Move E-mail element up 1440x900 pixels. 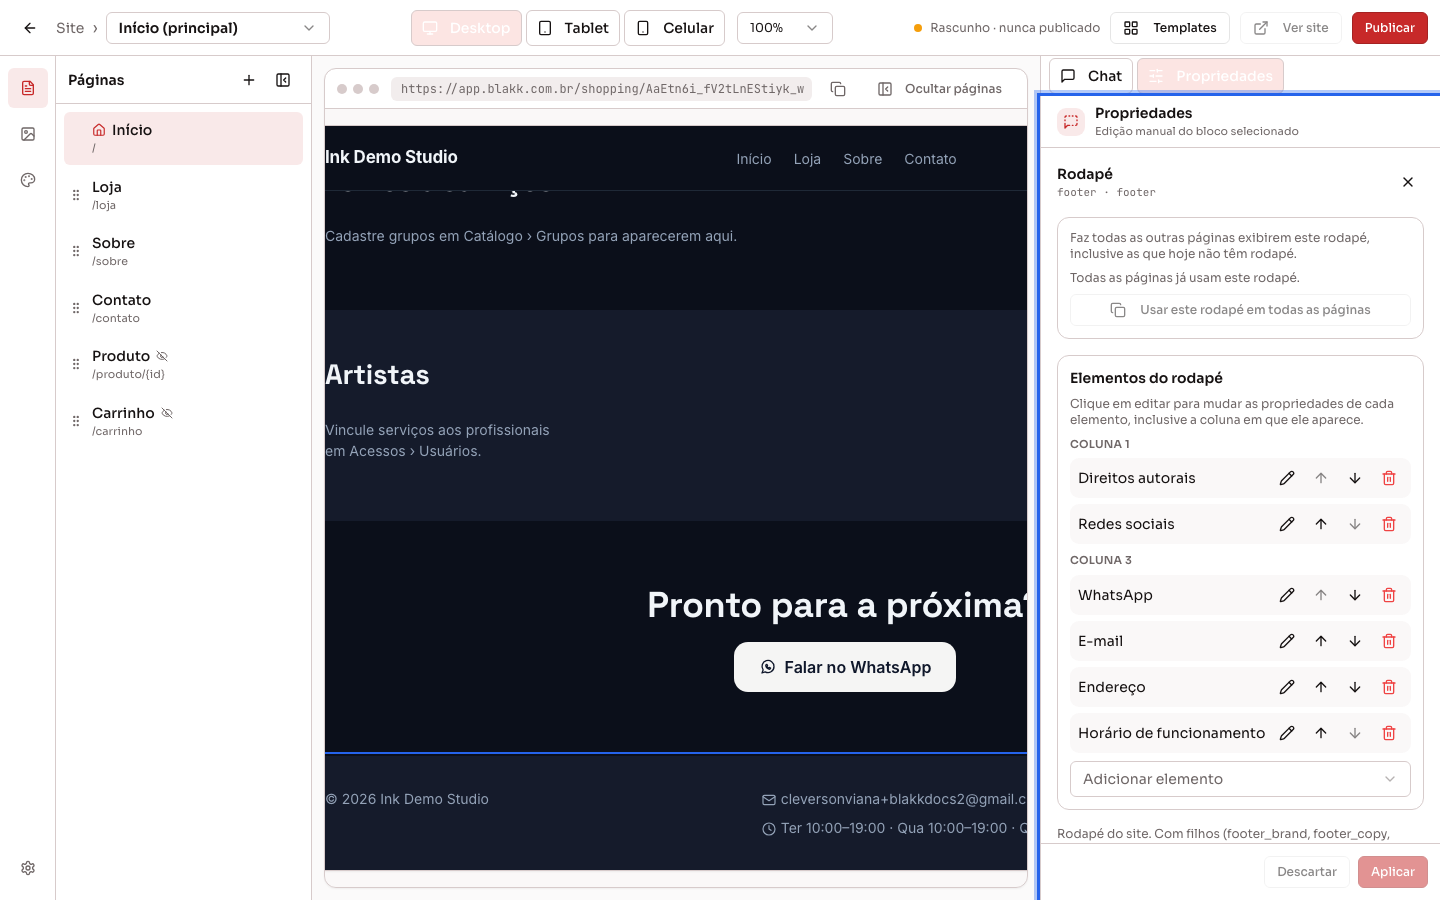tap(1321, 641)
